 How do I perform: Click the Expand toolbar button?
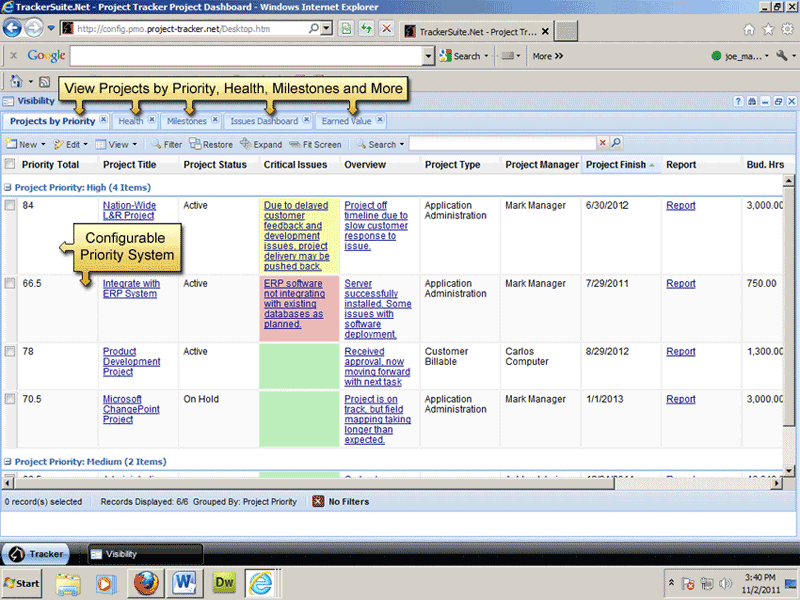click(261, 144)
